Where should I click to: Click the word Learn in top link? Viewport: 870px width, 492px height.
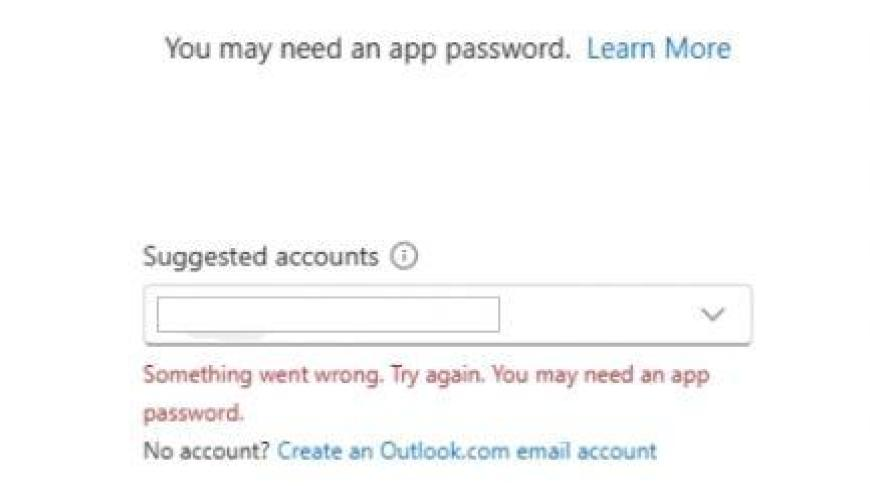621,48
